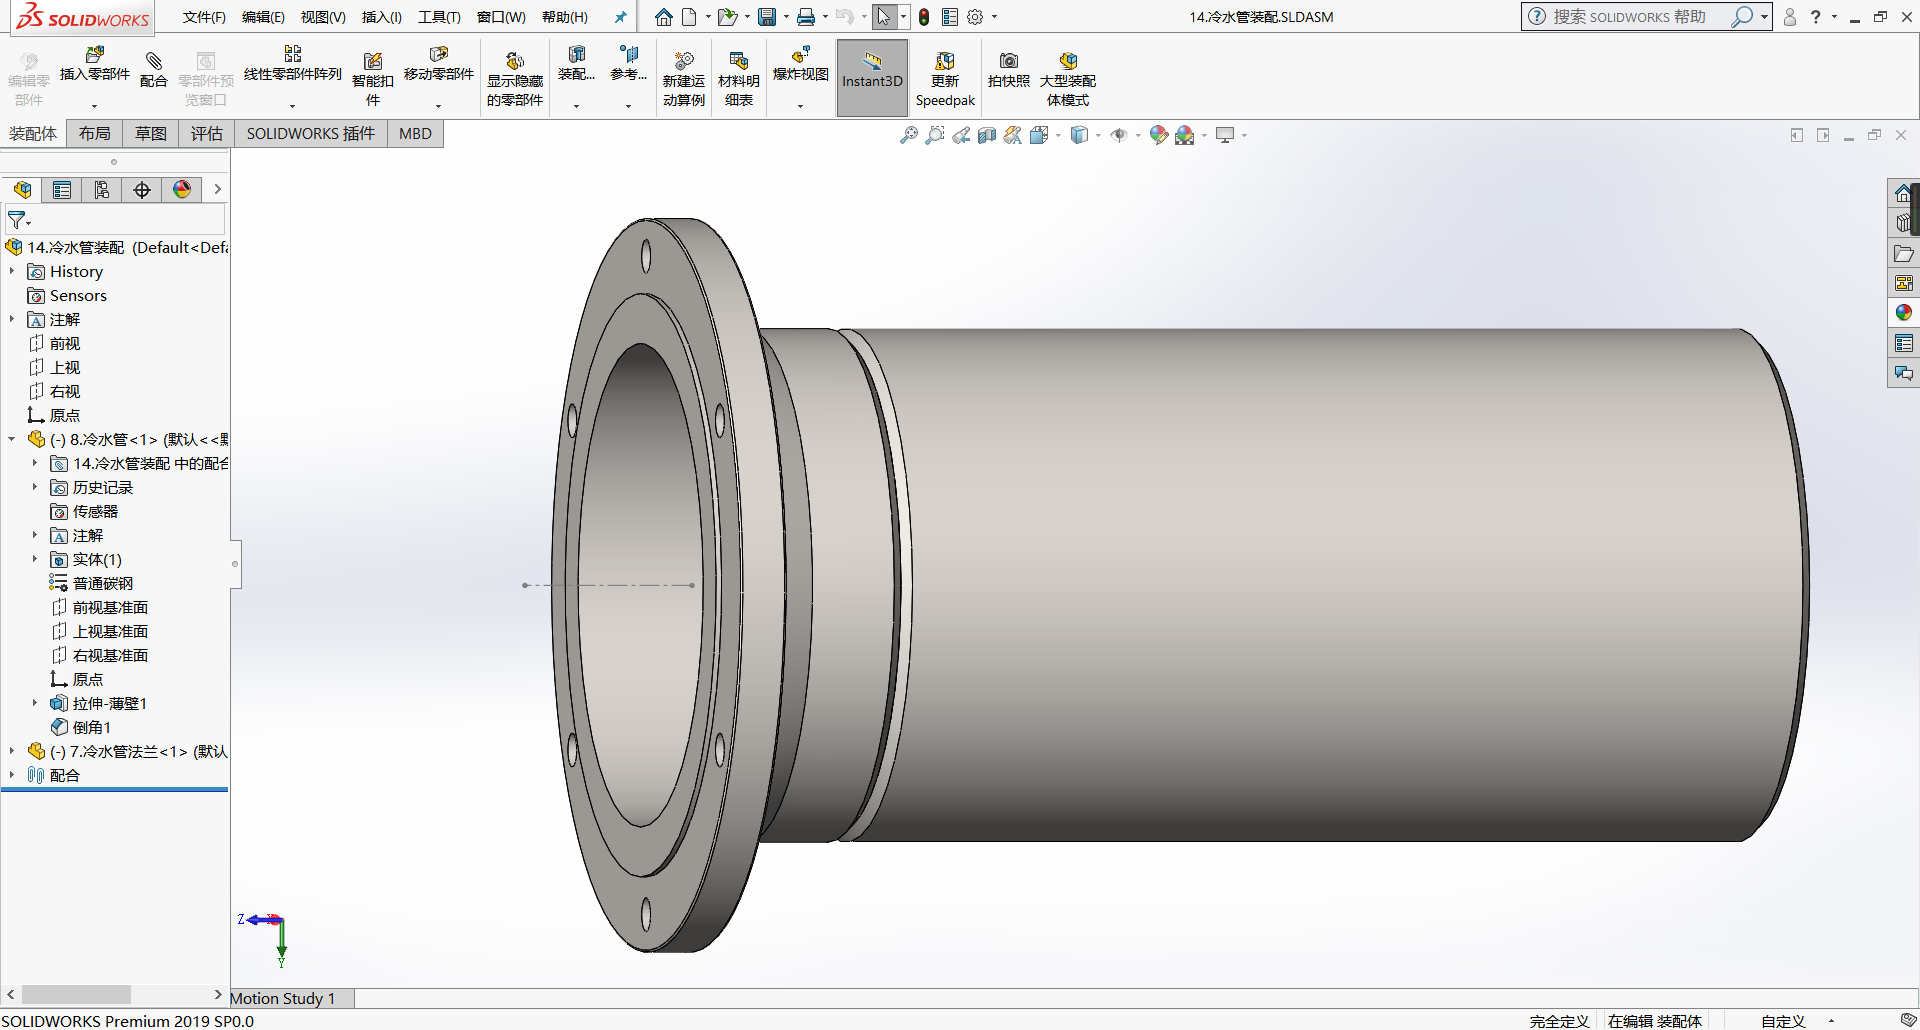This screenshot has width=1920, height=1030.
Task: Open the 编辑(E) menu
Action: 263,17
